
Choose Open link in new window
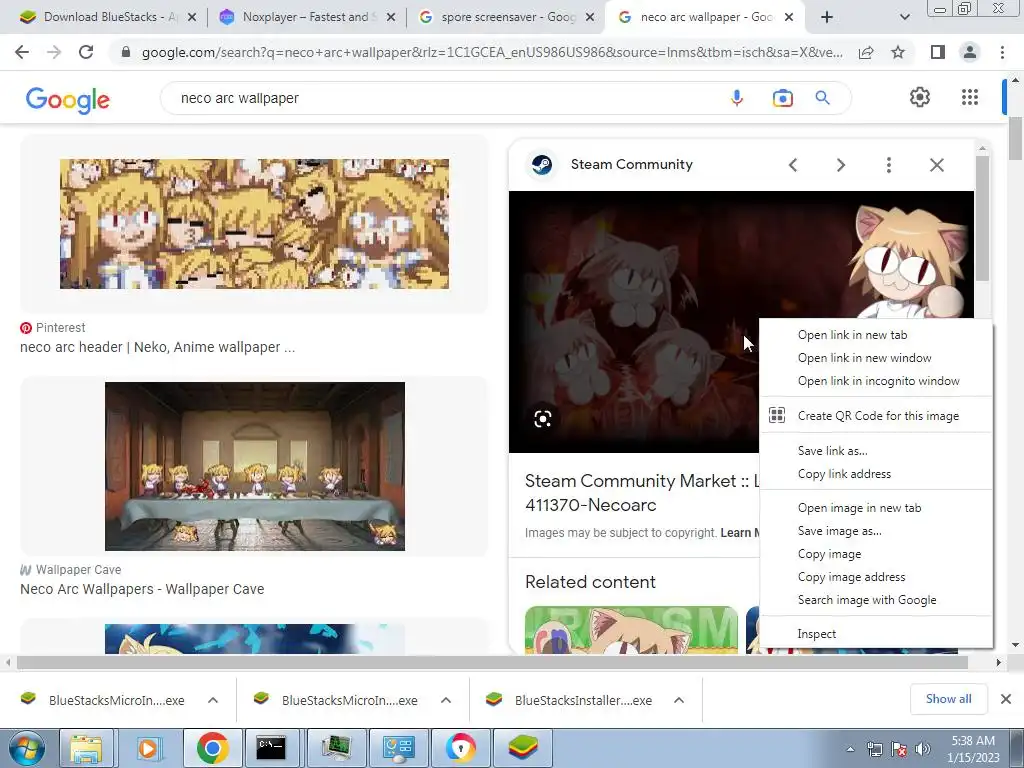click(876, 358)
